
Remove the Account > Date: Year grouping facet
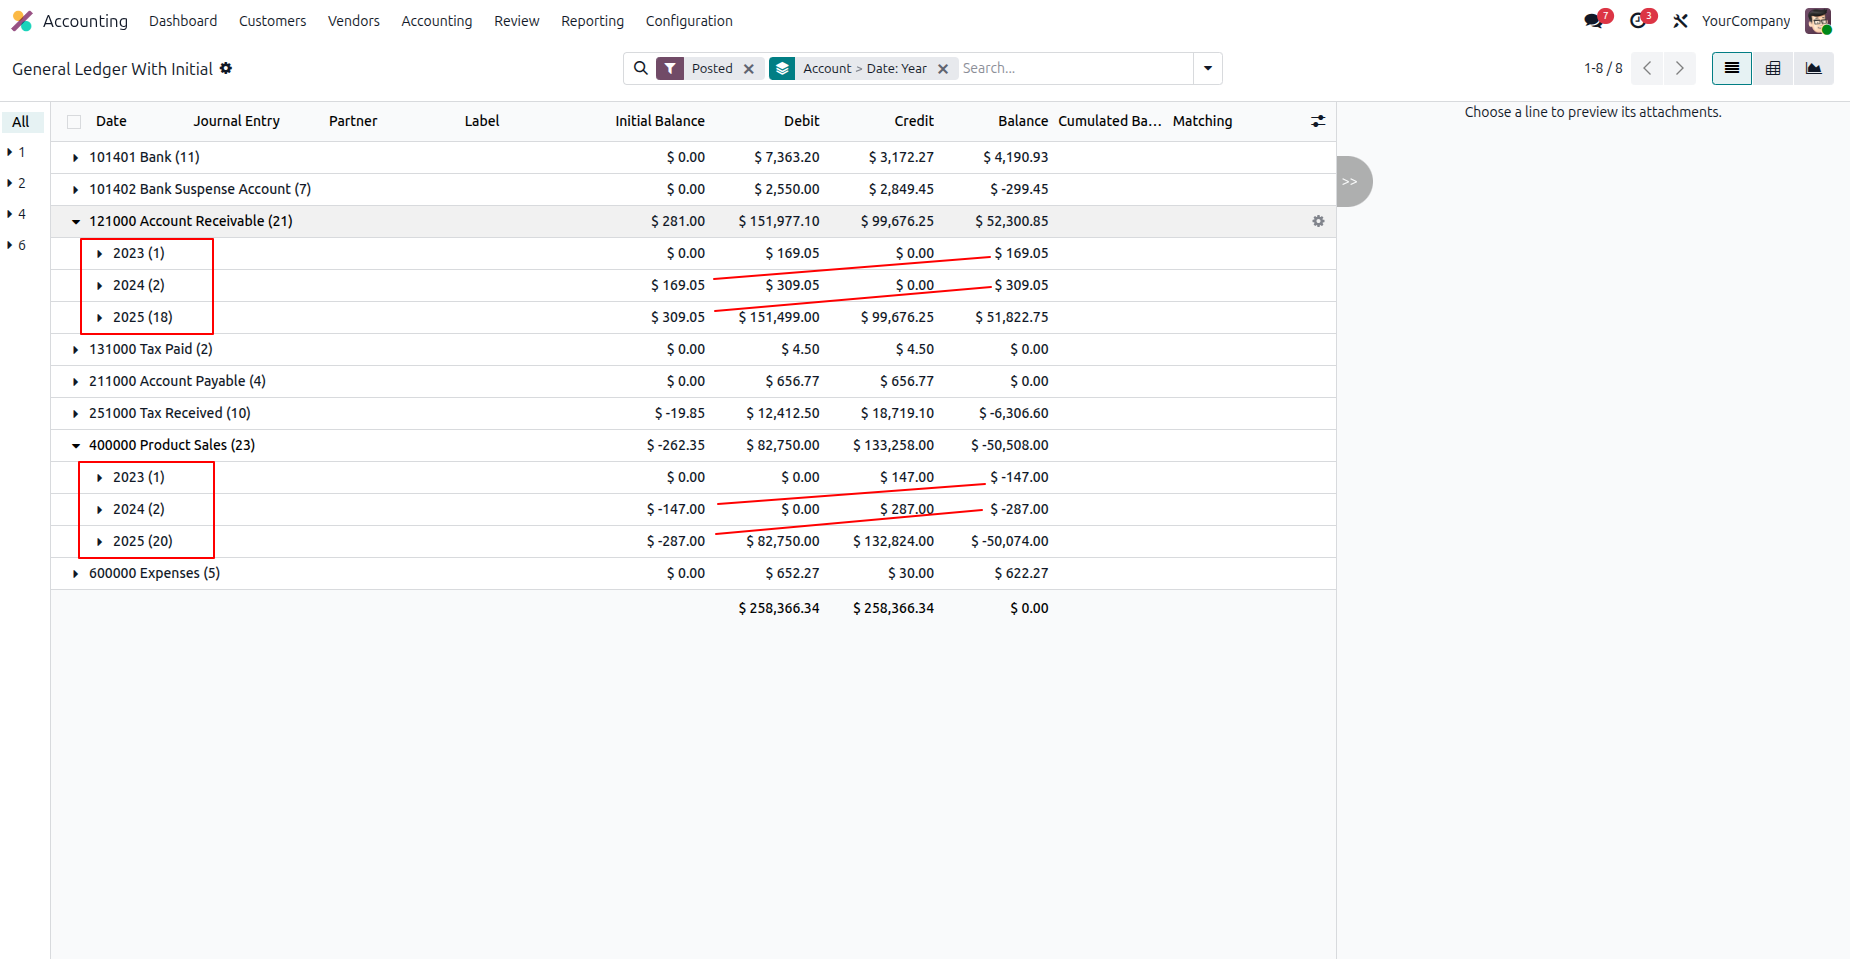[943, 69]
